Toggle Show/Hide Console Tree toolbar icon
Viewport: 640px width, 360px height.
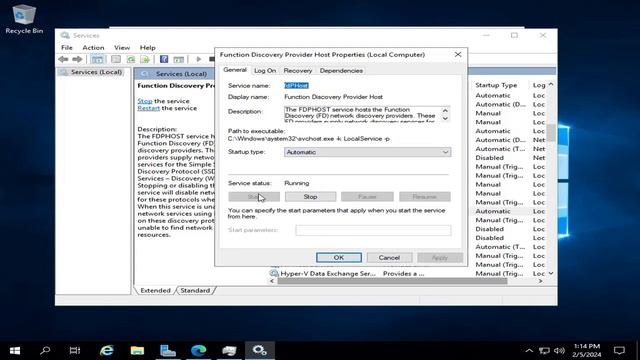click(97, 59)
